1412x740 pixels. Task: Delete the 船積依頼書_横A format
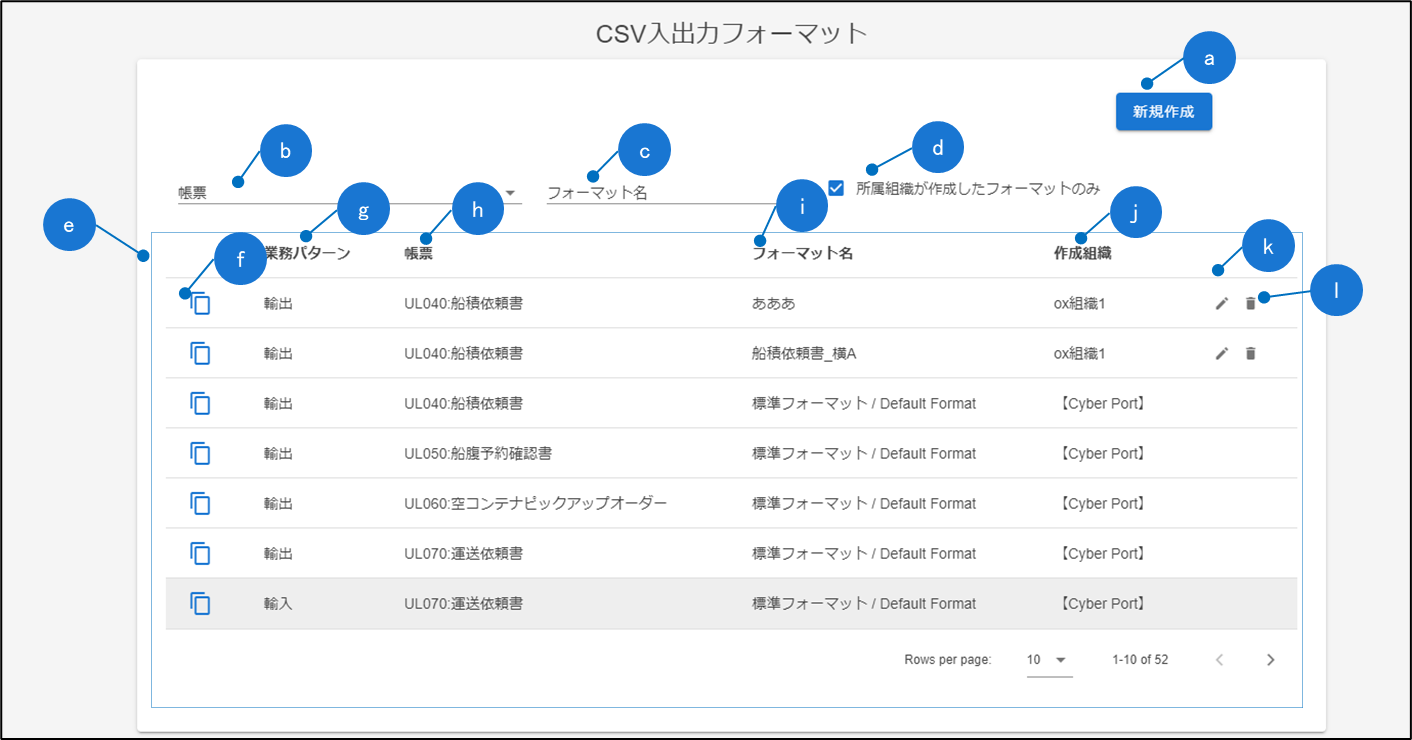[x=1250, y=353]
